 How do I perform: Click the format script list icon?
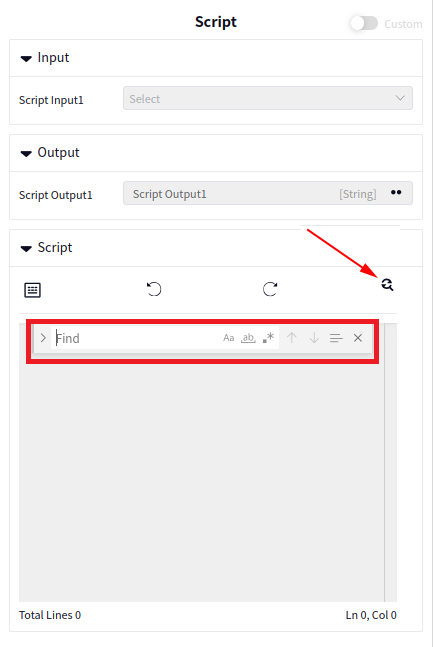pyautogui.click(x=32, y=290)
